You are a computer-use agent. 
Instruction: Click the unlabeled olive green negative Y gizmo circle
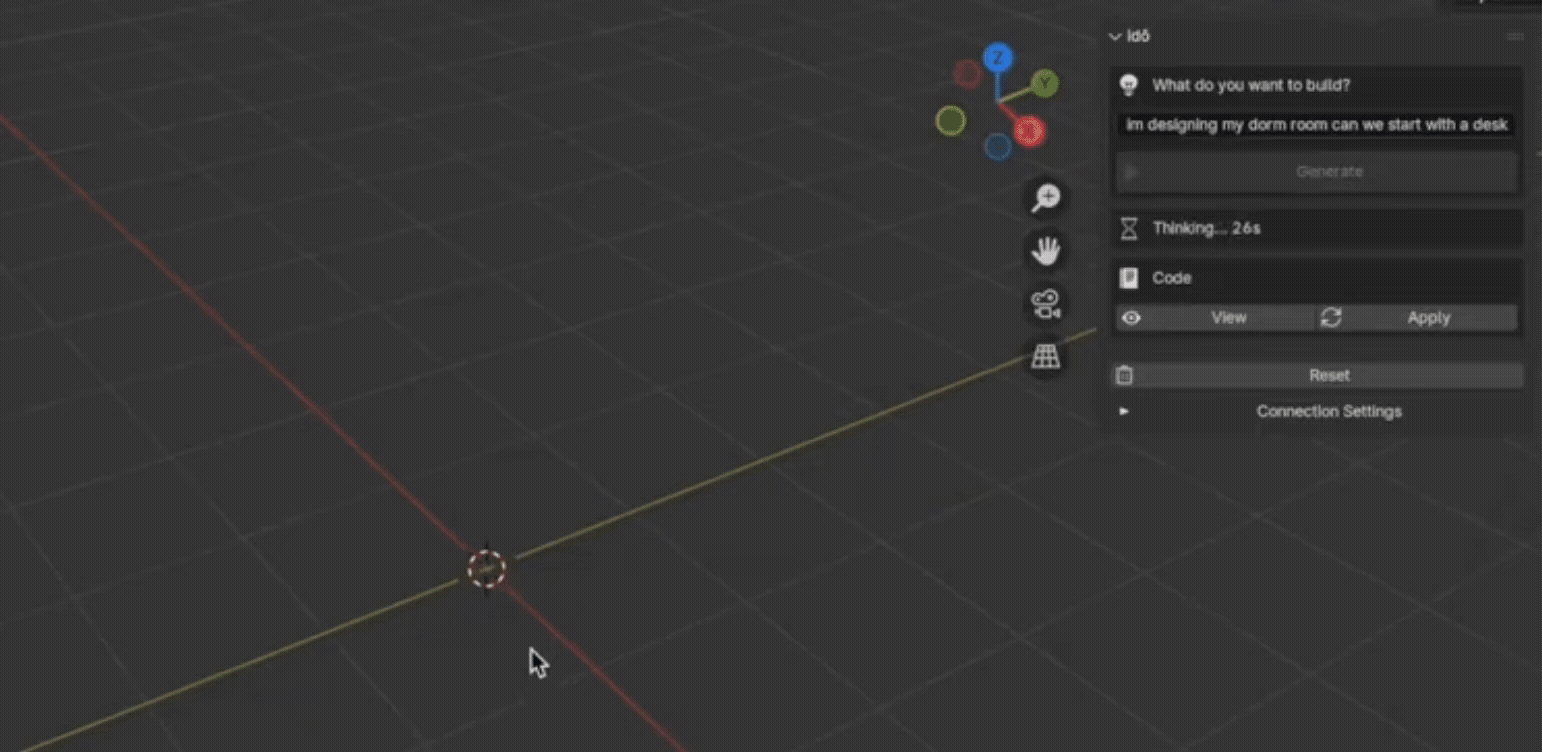click(950, 121)
